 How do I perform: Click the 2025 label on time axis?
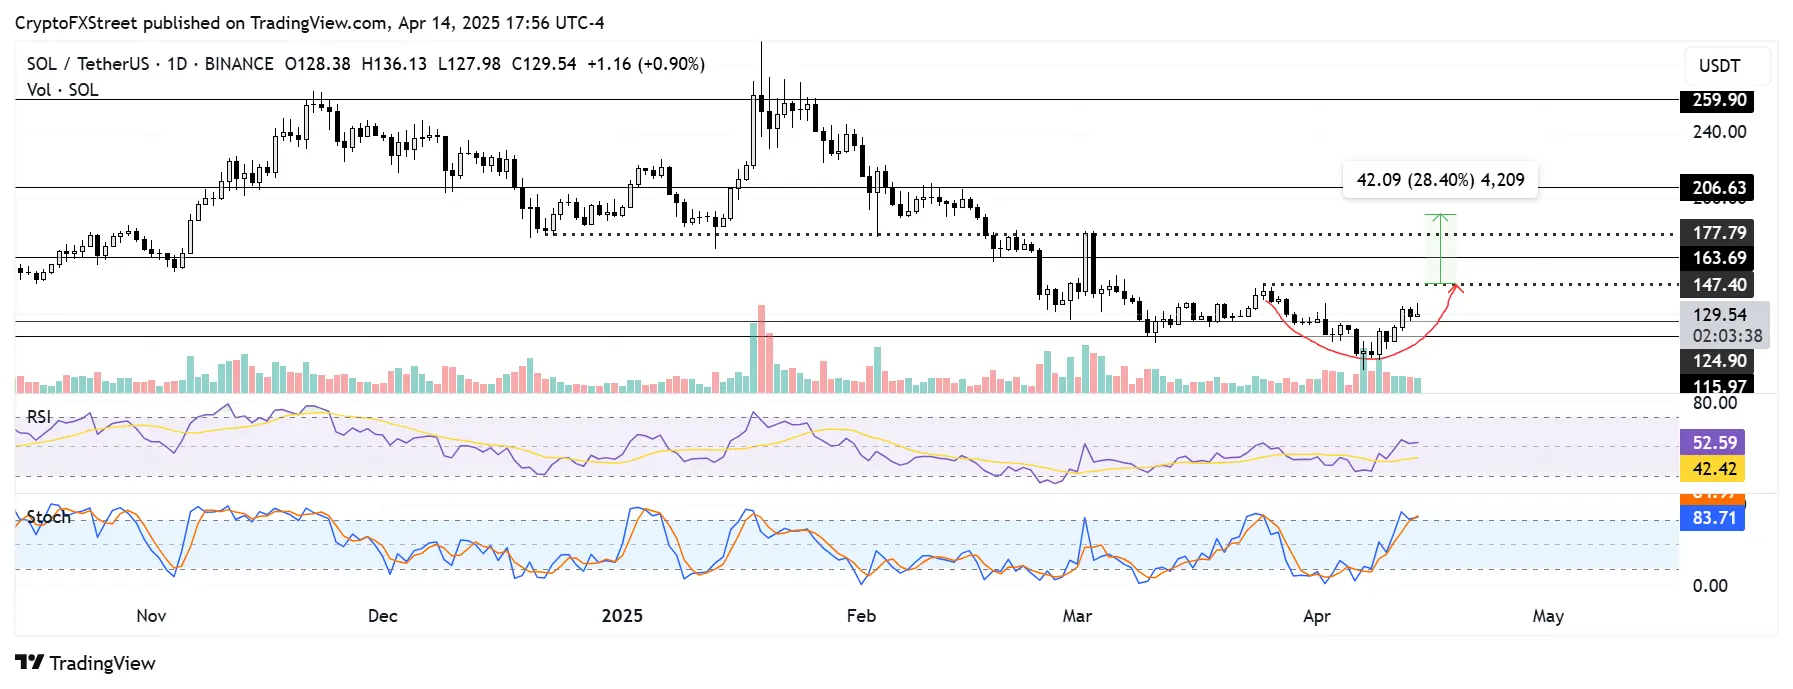pos(622,616)
